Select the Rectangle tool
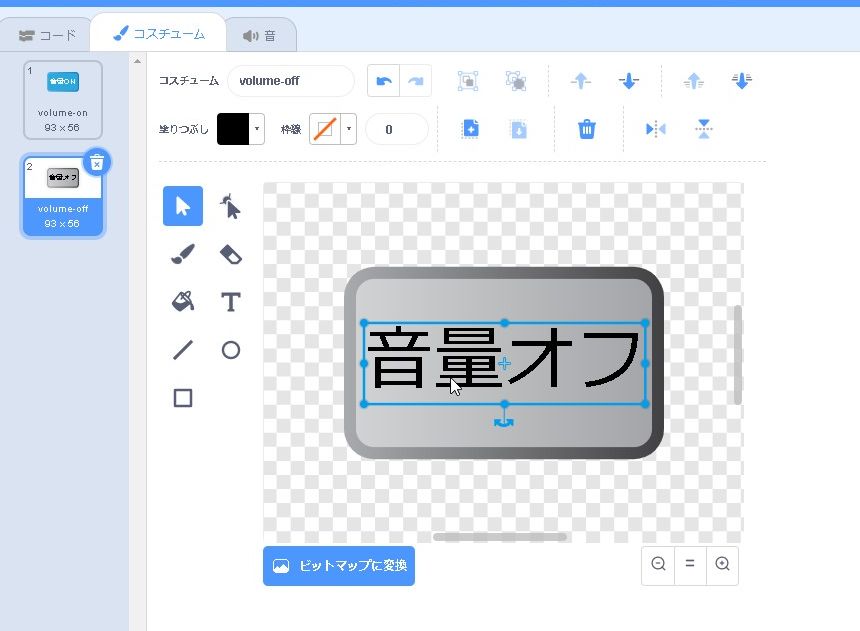The height and width of the screenshot is (631, 860). pyautogui.click(x=183, y=398)
